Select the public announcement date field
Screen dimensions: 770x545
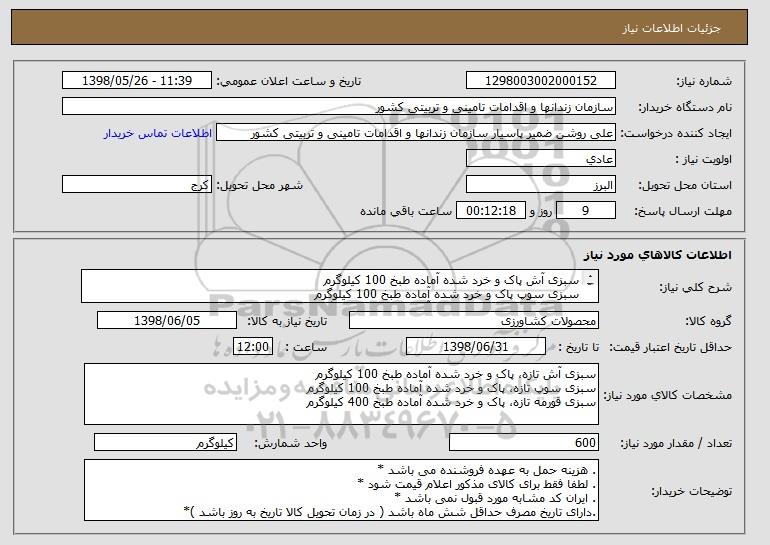(137, 81)
